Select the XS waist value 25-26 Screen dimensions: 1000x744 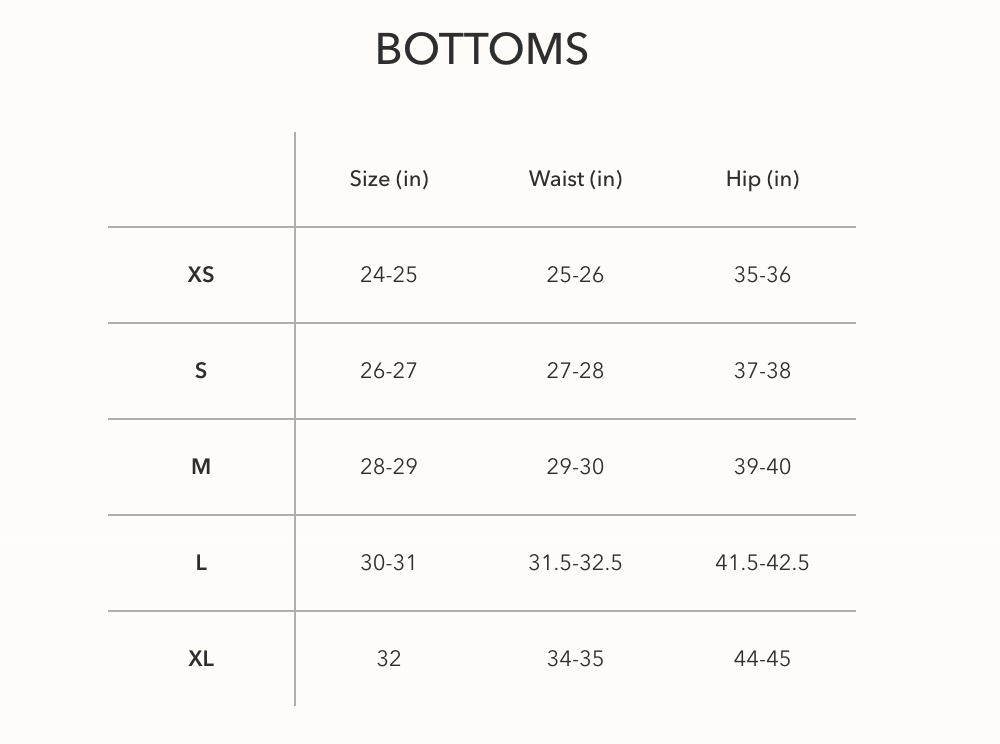(575, 275)
